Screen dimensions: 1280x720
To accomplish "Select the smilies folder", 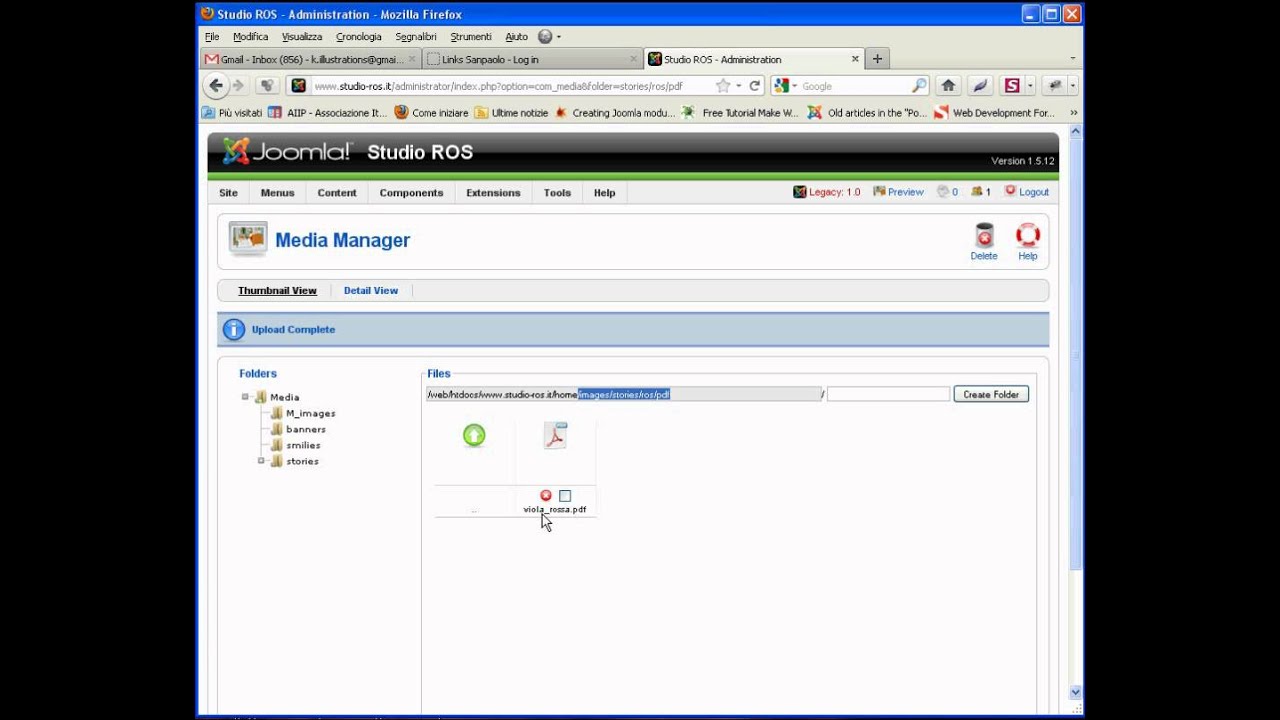I will (x=303, y=445).
